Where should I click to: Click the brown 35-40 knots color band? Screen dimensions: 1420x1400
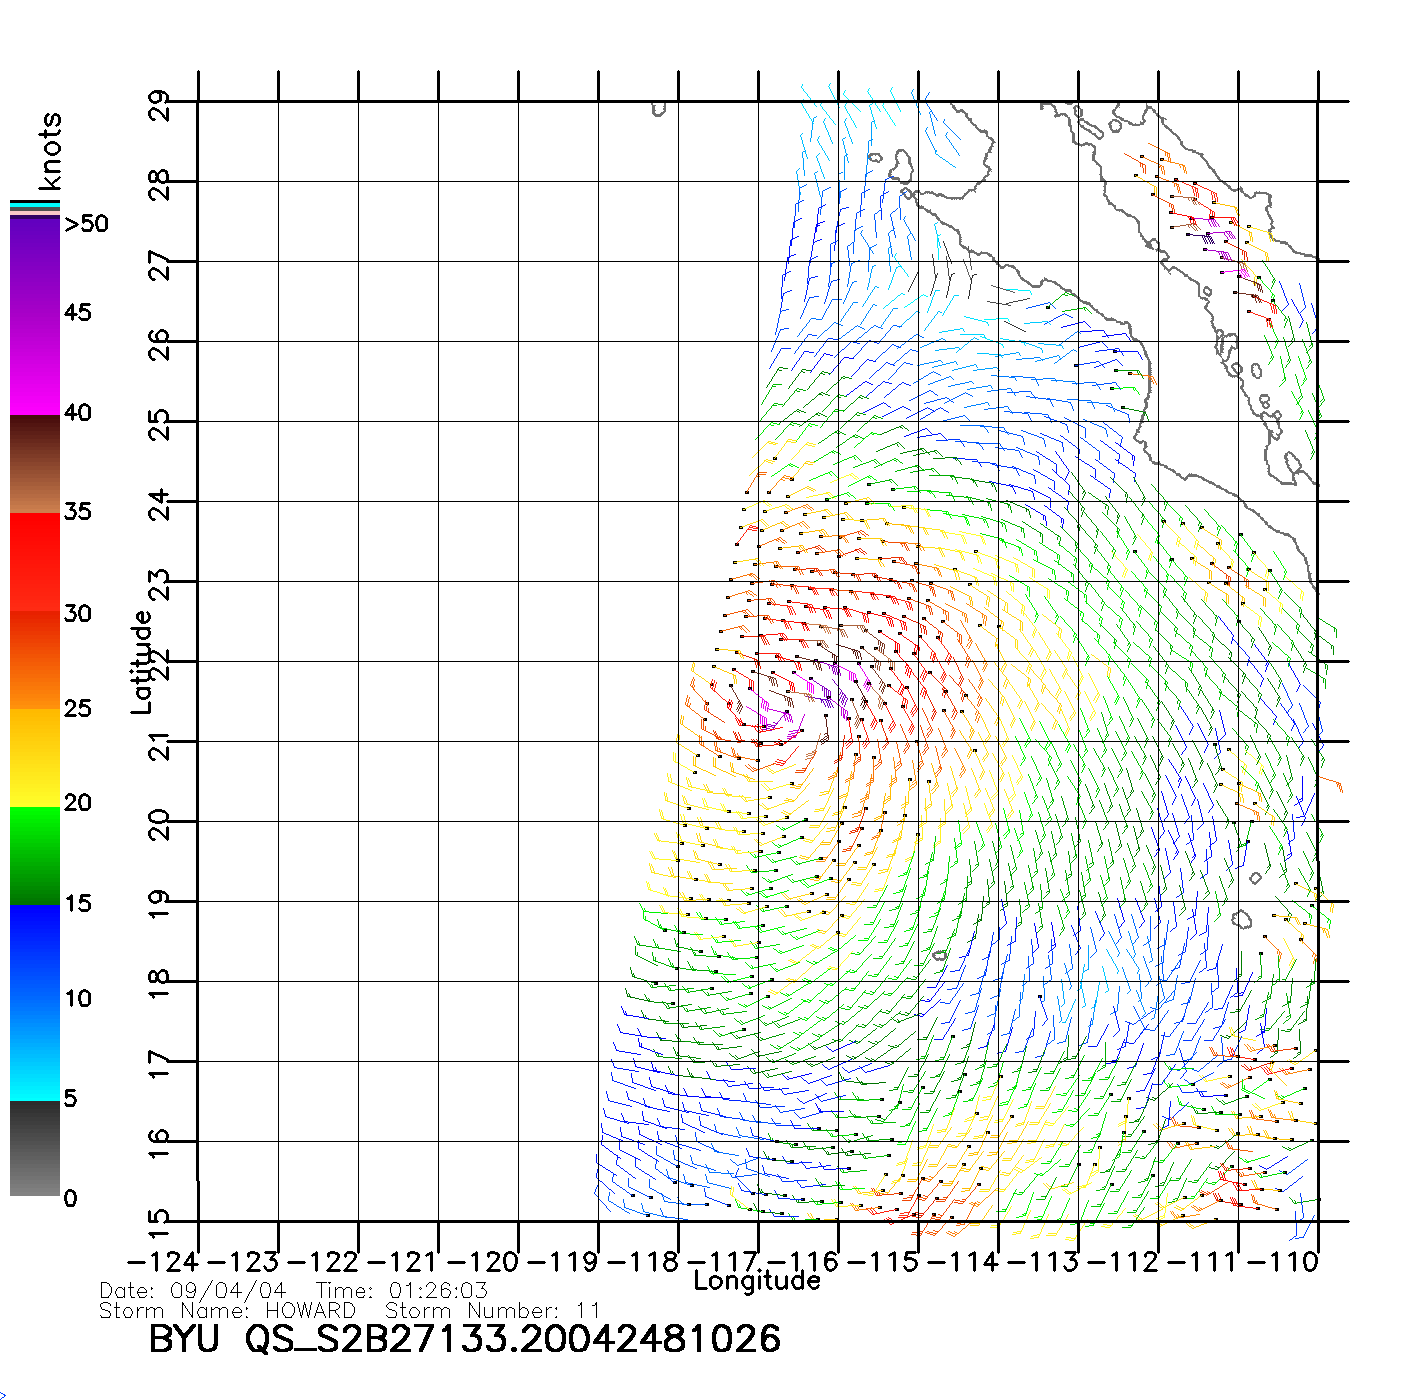[35, 464]
